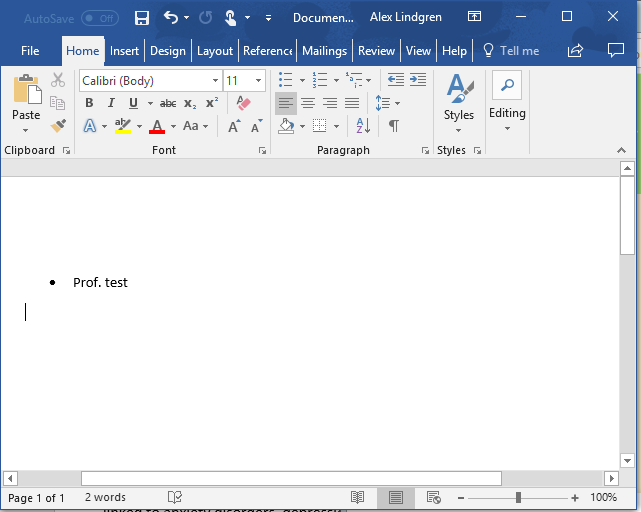Open the Review tab
This screenshot has width=641, height=512.
[376, 51]
